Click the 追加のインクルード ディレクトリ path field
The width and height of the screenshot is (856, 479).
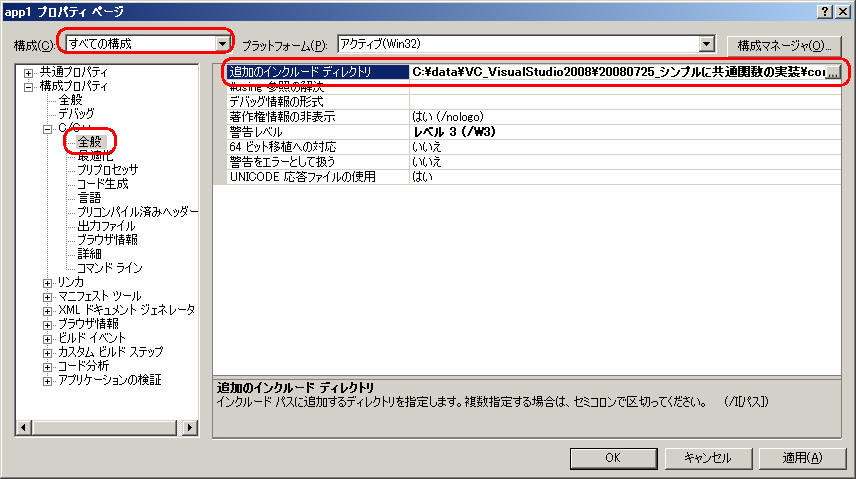coord(615,73)
